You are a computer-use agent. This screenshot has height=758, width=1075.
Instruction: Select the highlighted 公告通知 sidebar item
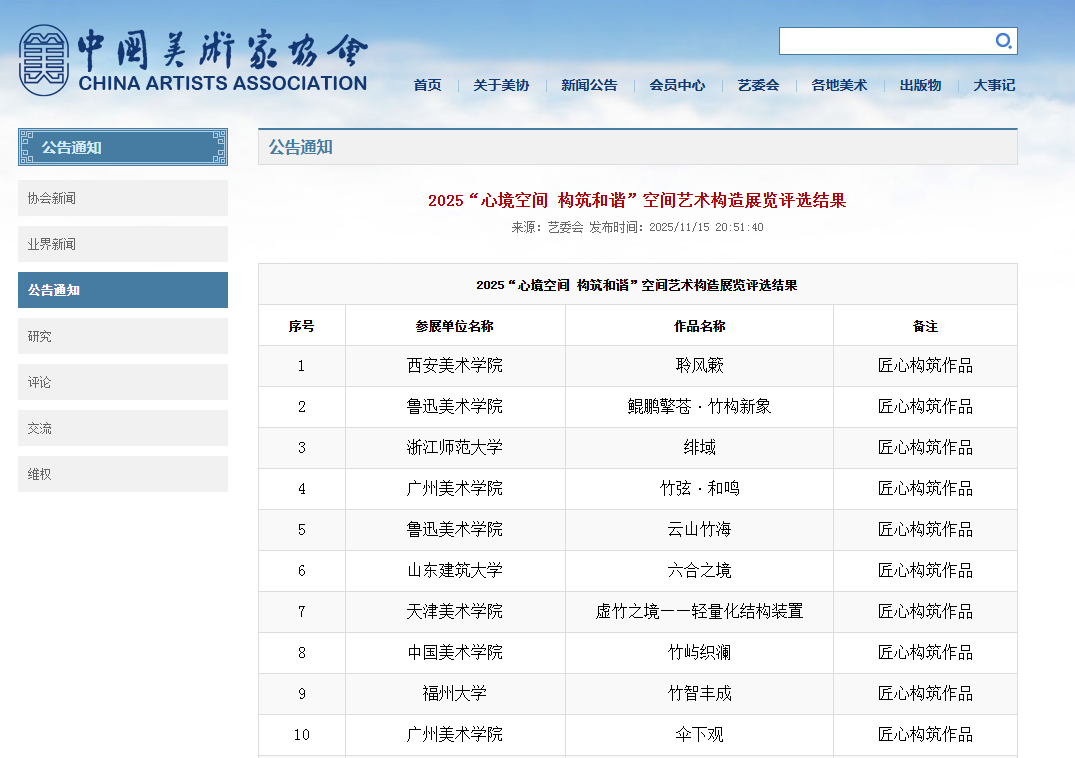(123, 290)
